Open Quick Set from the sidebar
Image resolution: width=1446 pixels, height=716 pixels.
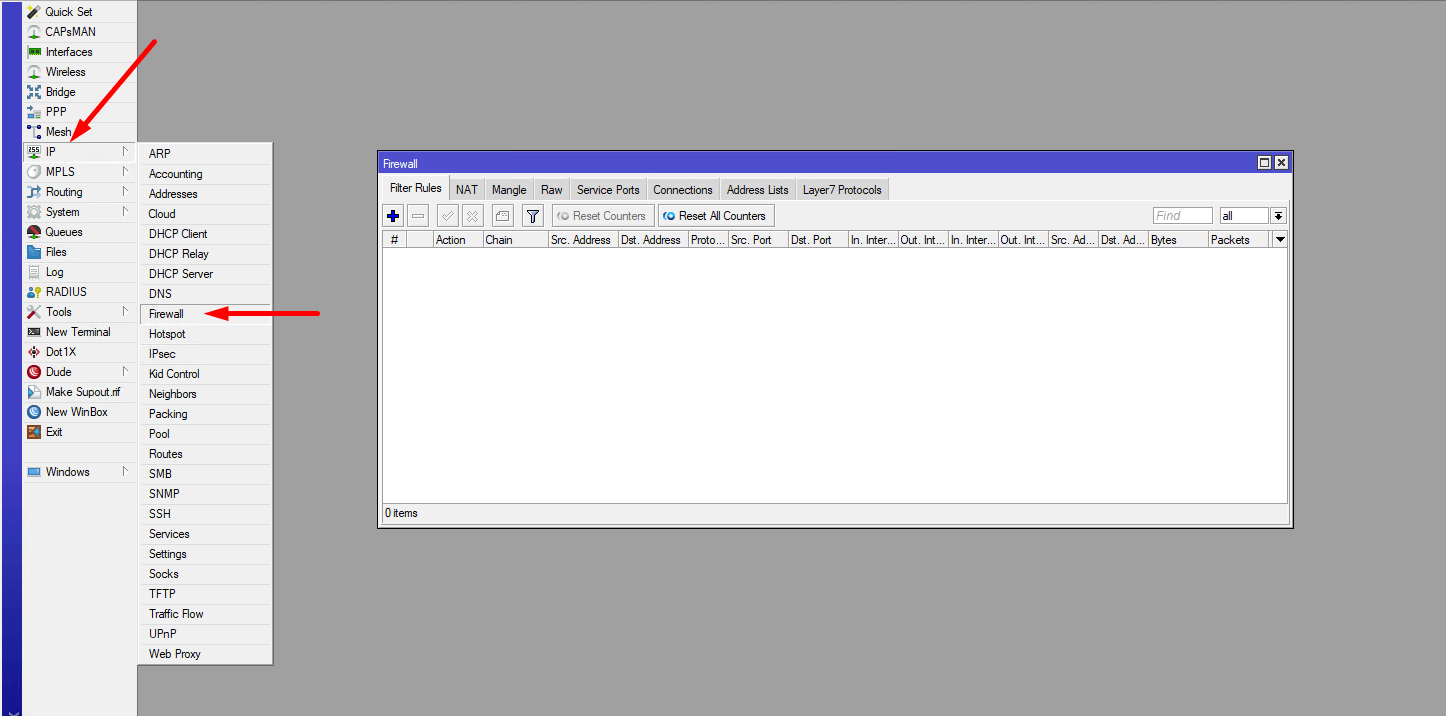(x=80, y=12)
